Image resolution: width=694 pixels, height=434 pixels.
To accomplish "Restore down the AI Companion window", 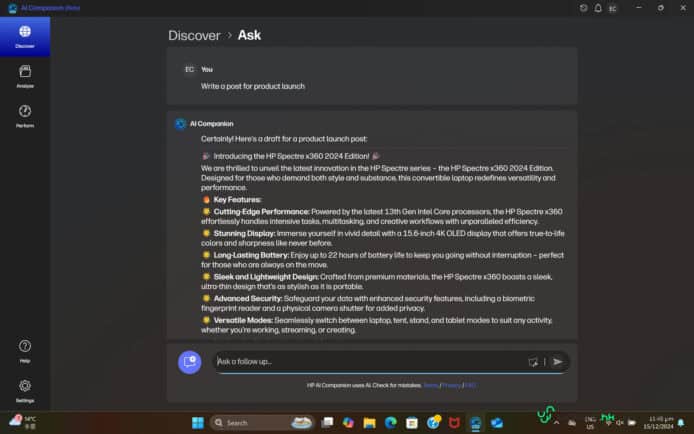I will 660,8.
